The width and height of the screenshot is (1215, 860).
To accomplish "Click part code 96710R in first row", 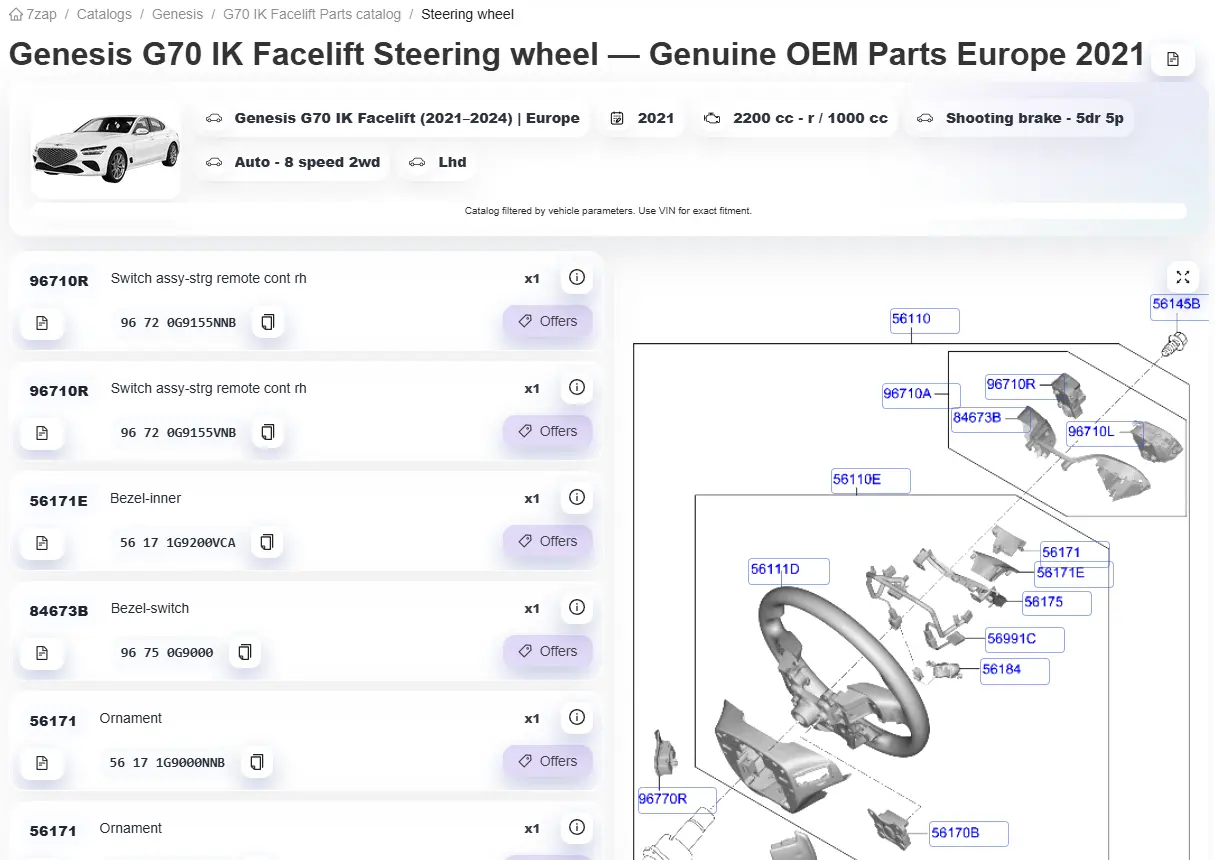I will click(59, 281).
